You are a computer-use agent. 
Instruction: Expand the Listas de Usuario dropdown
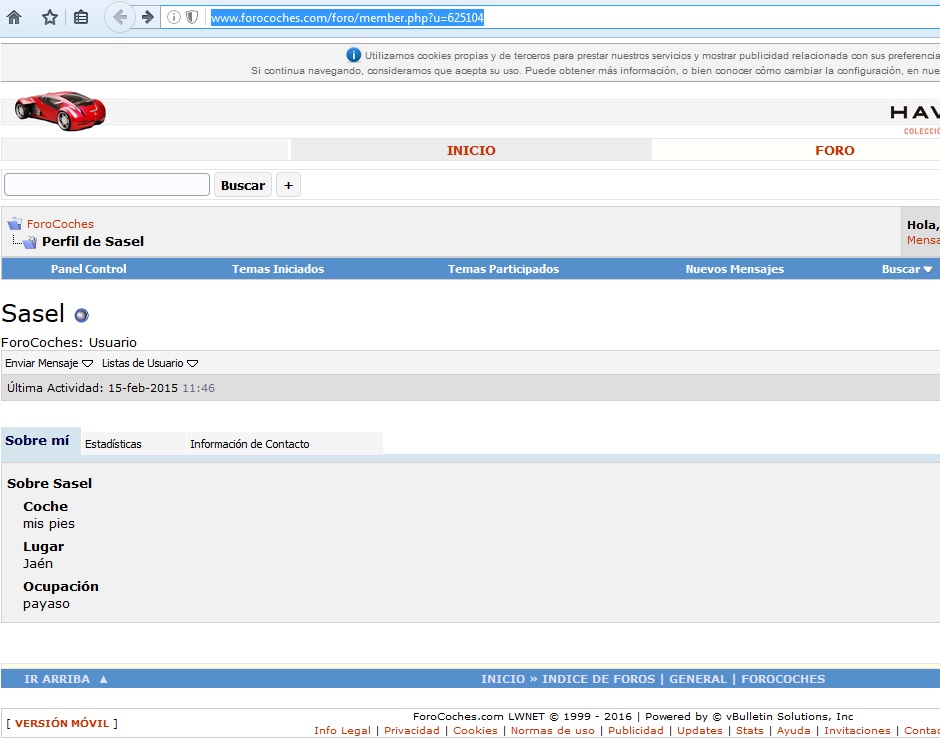pyautogui.click(x=150, y=363)
